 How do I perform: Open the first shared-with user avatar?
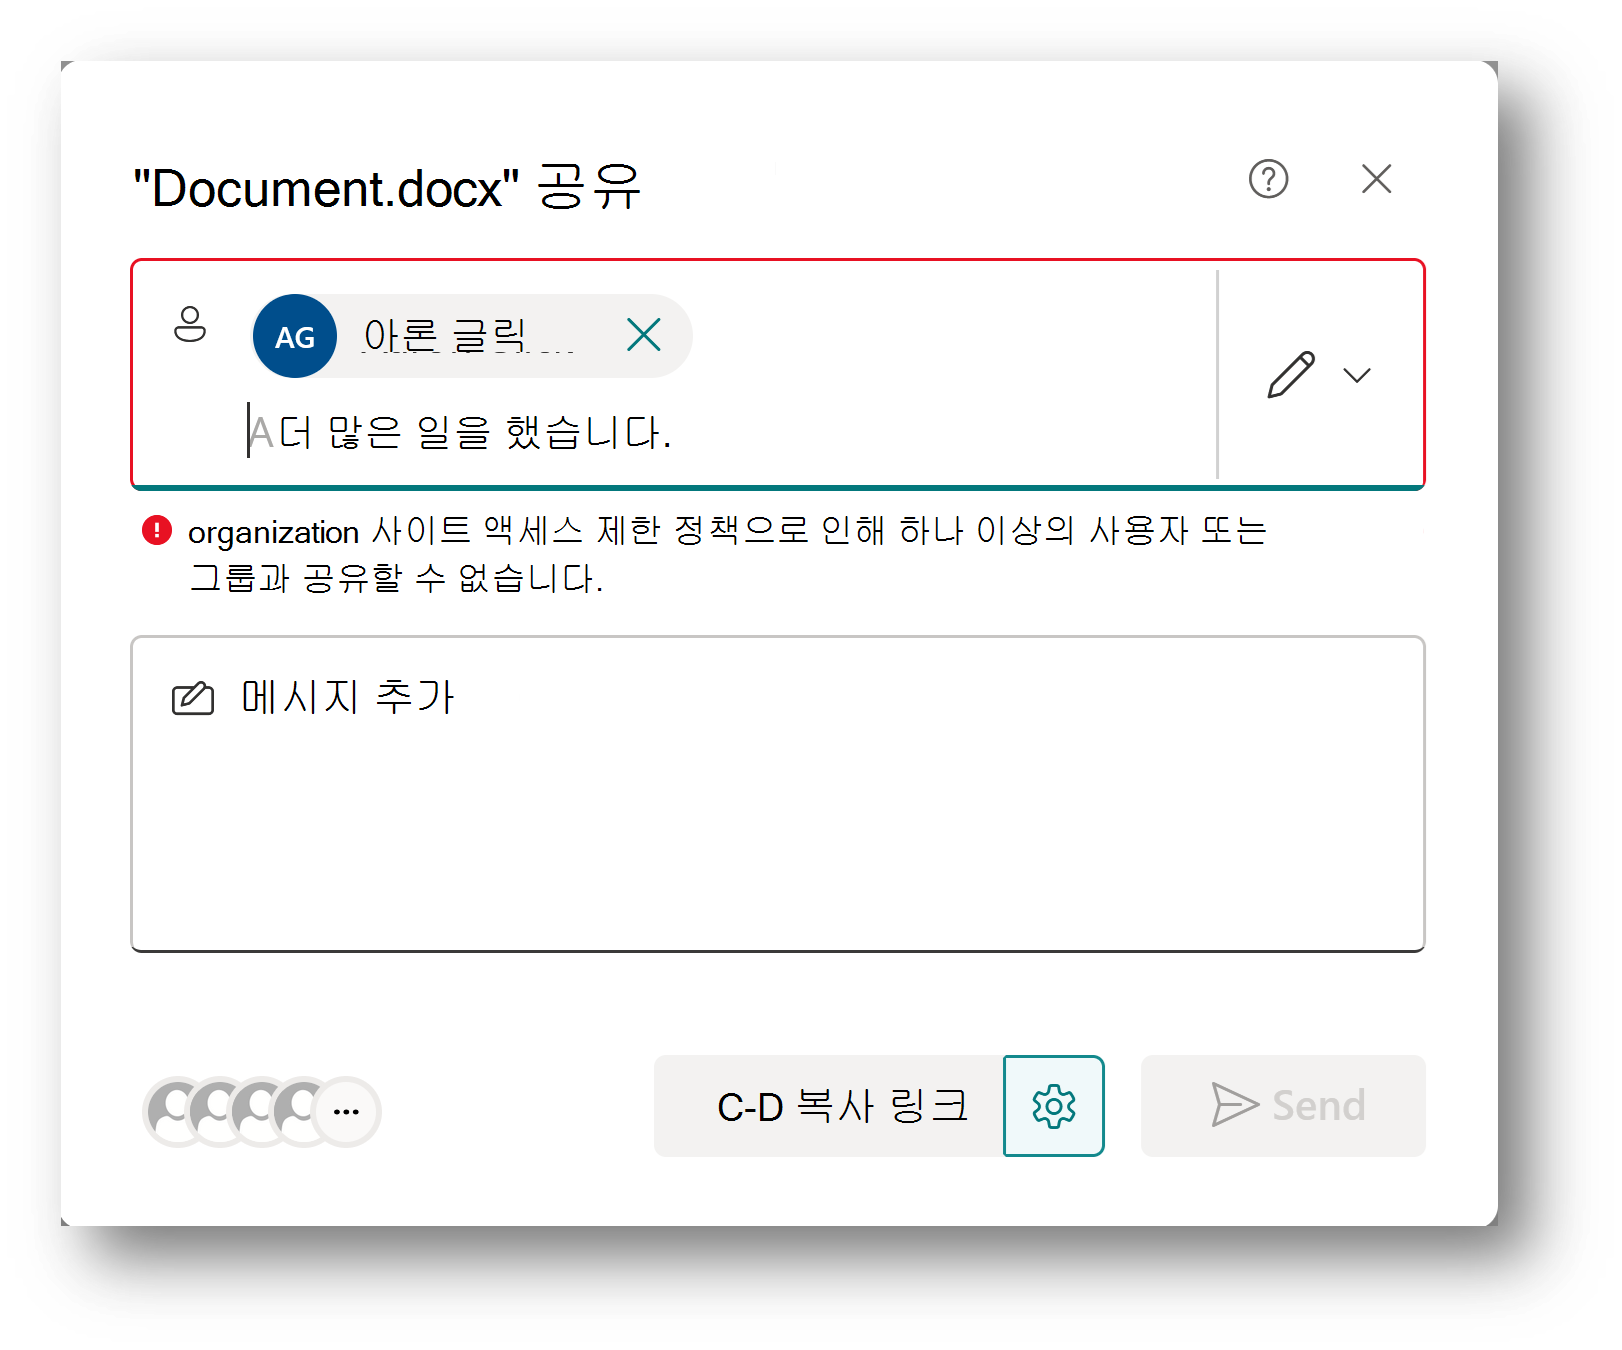[174, 1111]
